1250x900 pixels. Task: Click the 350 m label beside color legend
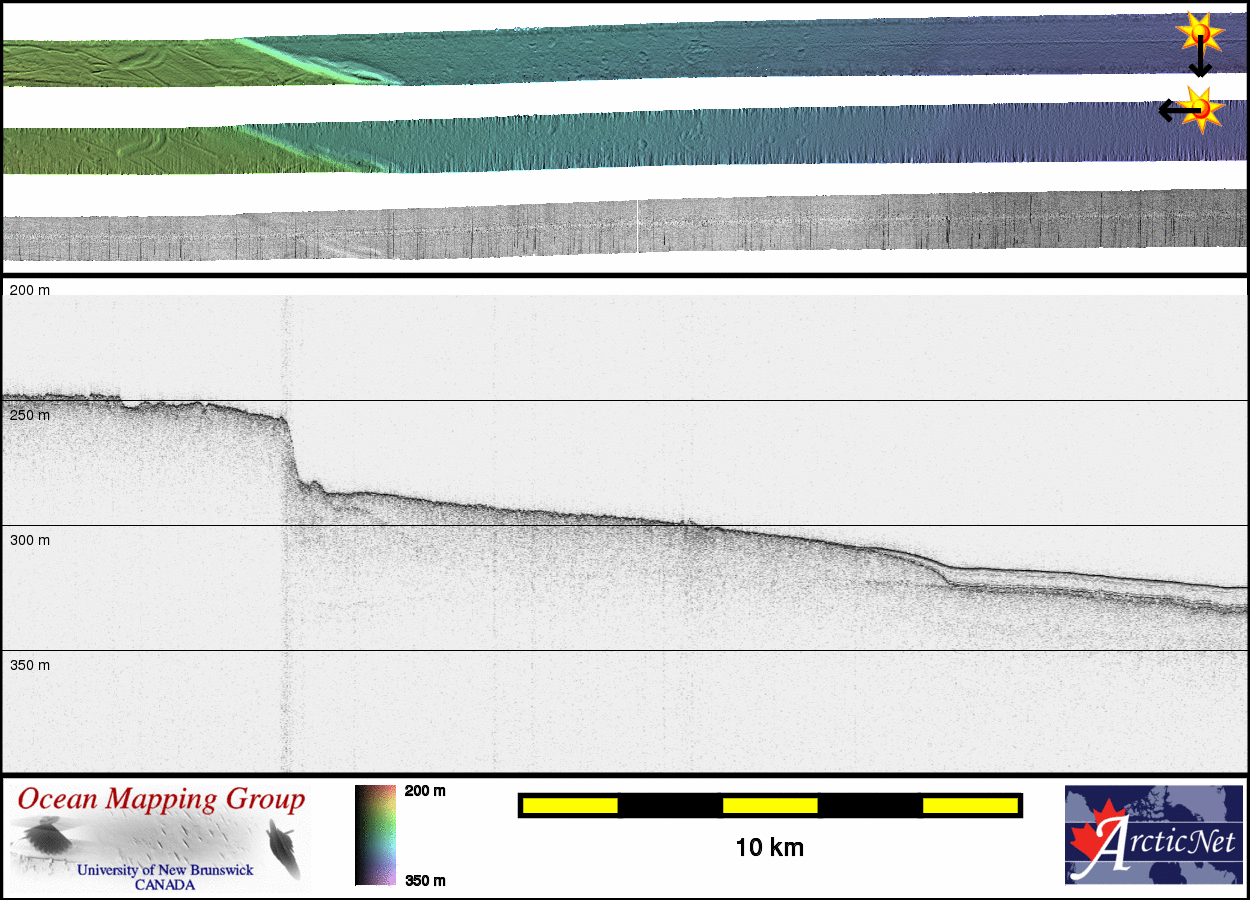[x=424, y=880]
